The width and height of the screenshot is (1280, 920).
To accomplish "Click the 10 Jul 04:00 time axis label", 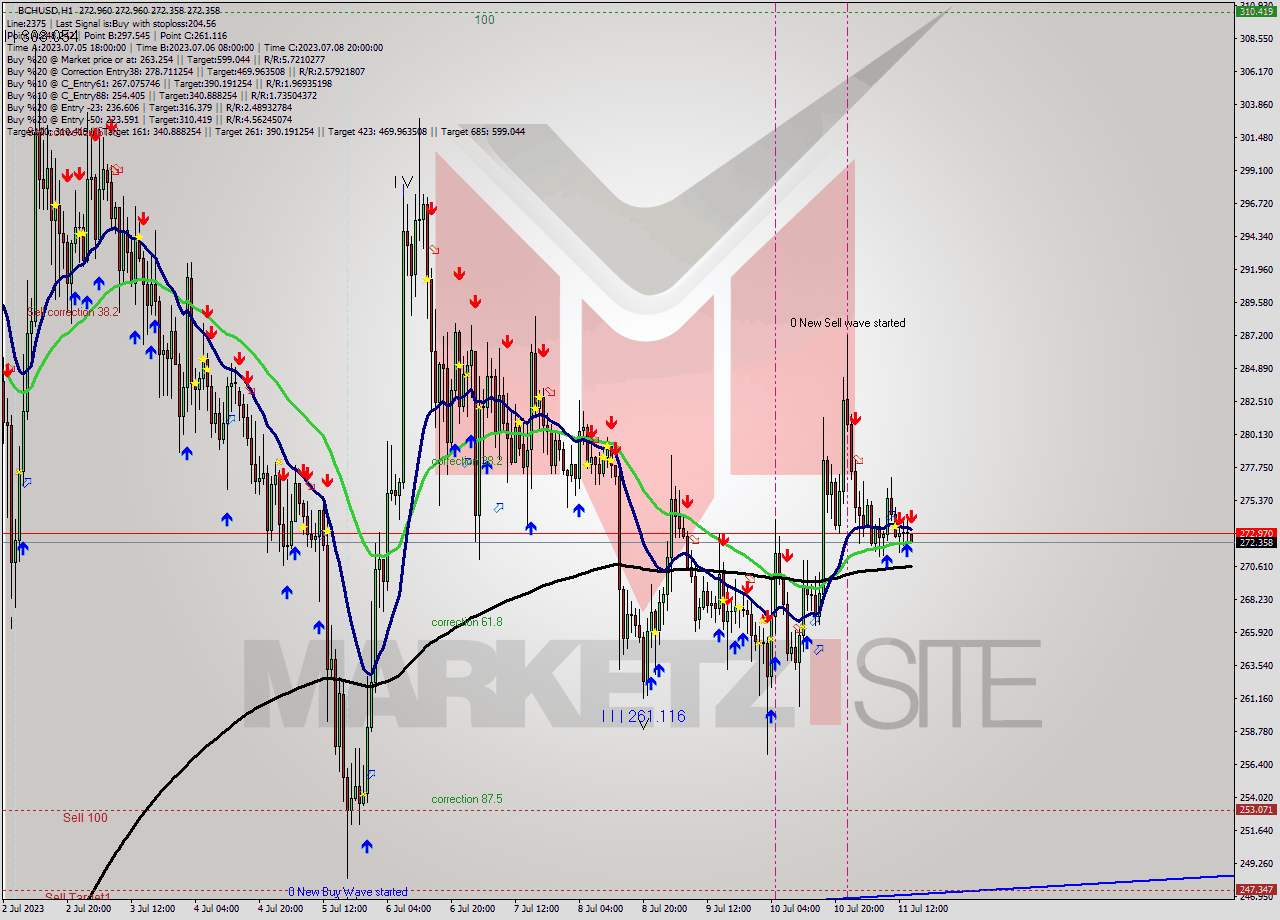I will click(x=793, y=909).
